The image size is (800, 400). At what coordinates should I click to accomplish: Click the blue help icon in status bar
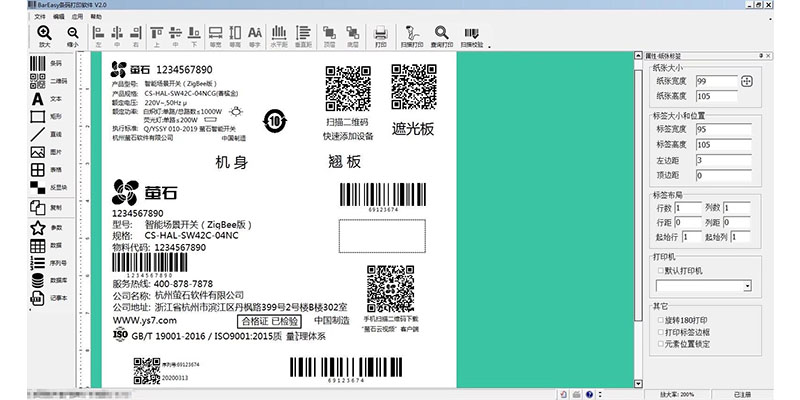tap(589, 394)
